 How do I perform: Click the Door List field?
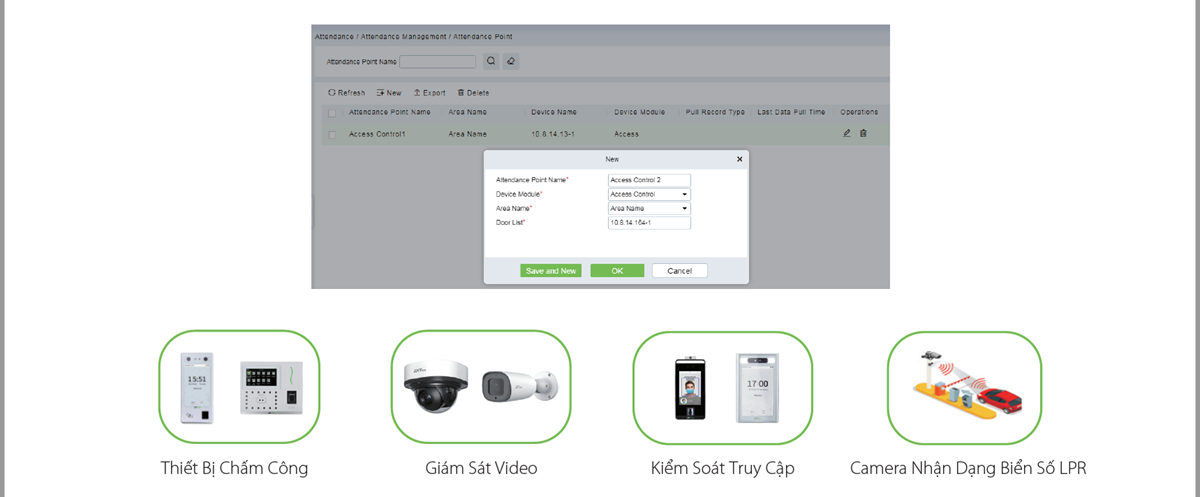pos(649,223)
